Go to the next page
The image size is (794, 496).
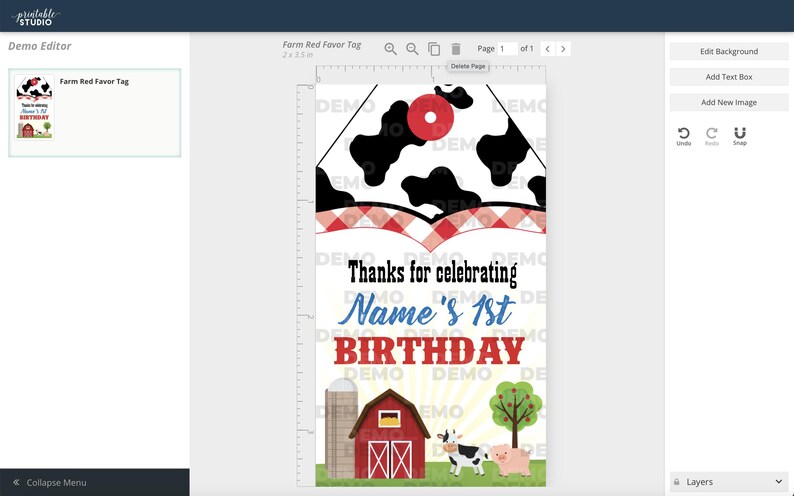click(563, 49)
